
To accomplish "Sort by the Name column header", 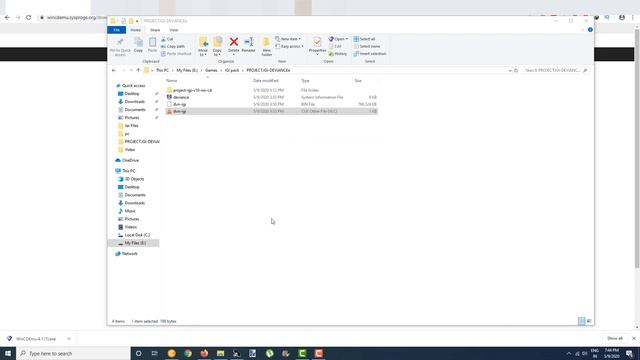I will (171, 81).
